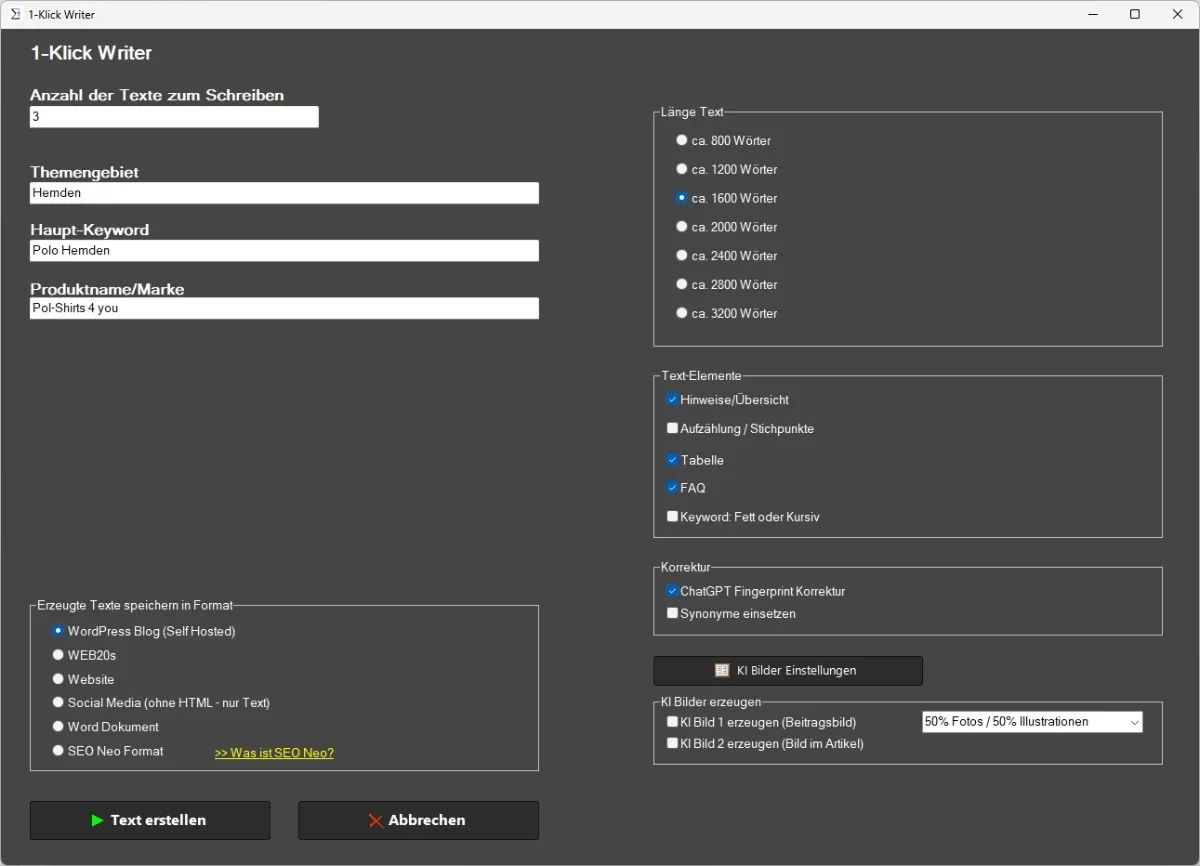Click the Themengebiet field containing Hemden
This screenshot has height=866, width=1200.
coord(284,193)
